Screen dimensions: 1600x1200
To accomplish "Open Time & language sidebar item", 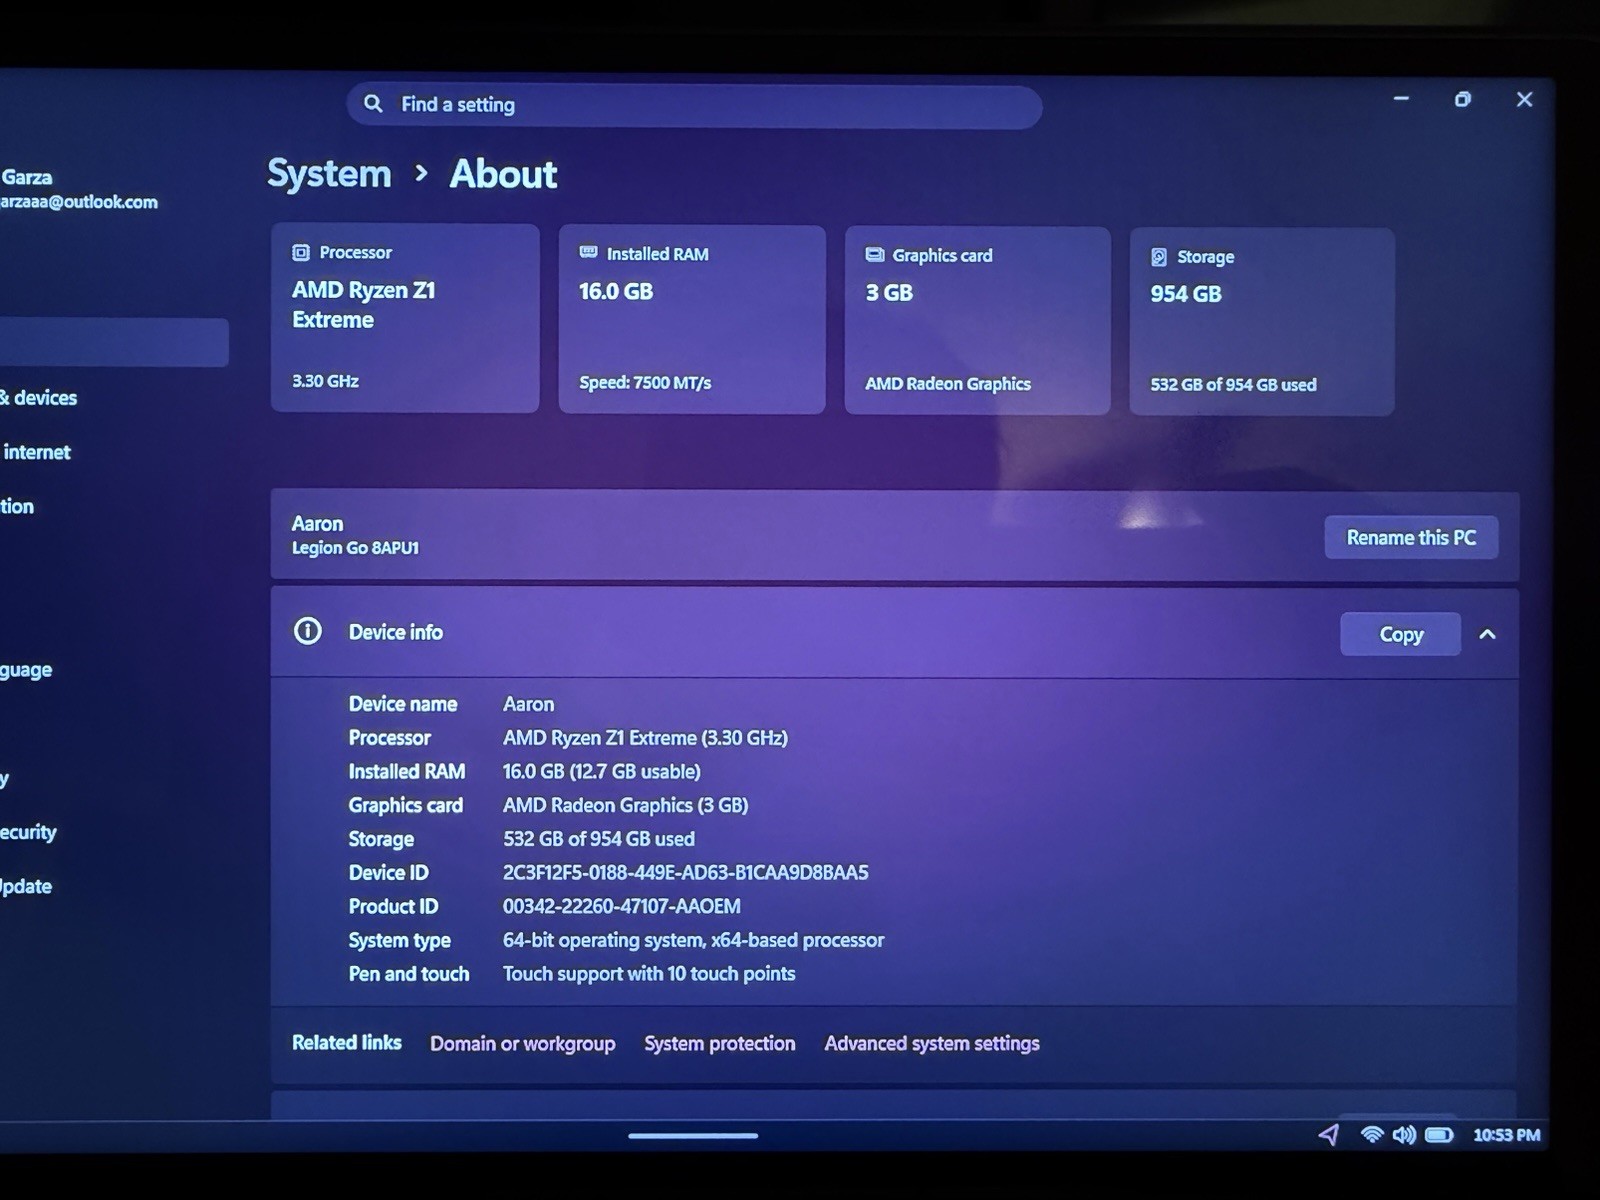I will pos(26,670).
